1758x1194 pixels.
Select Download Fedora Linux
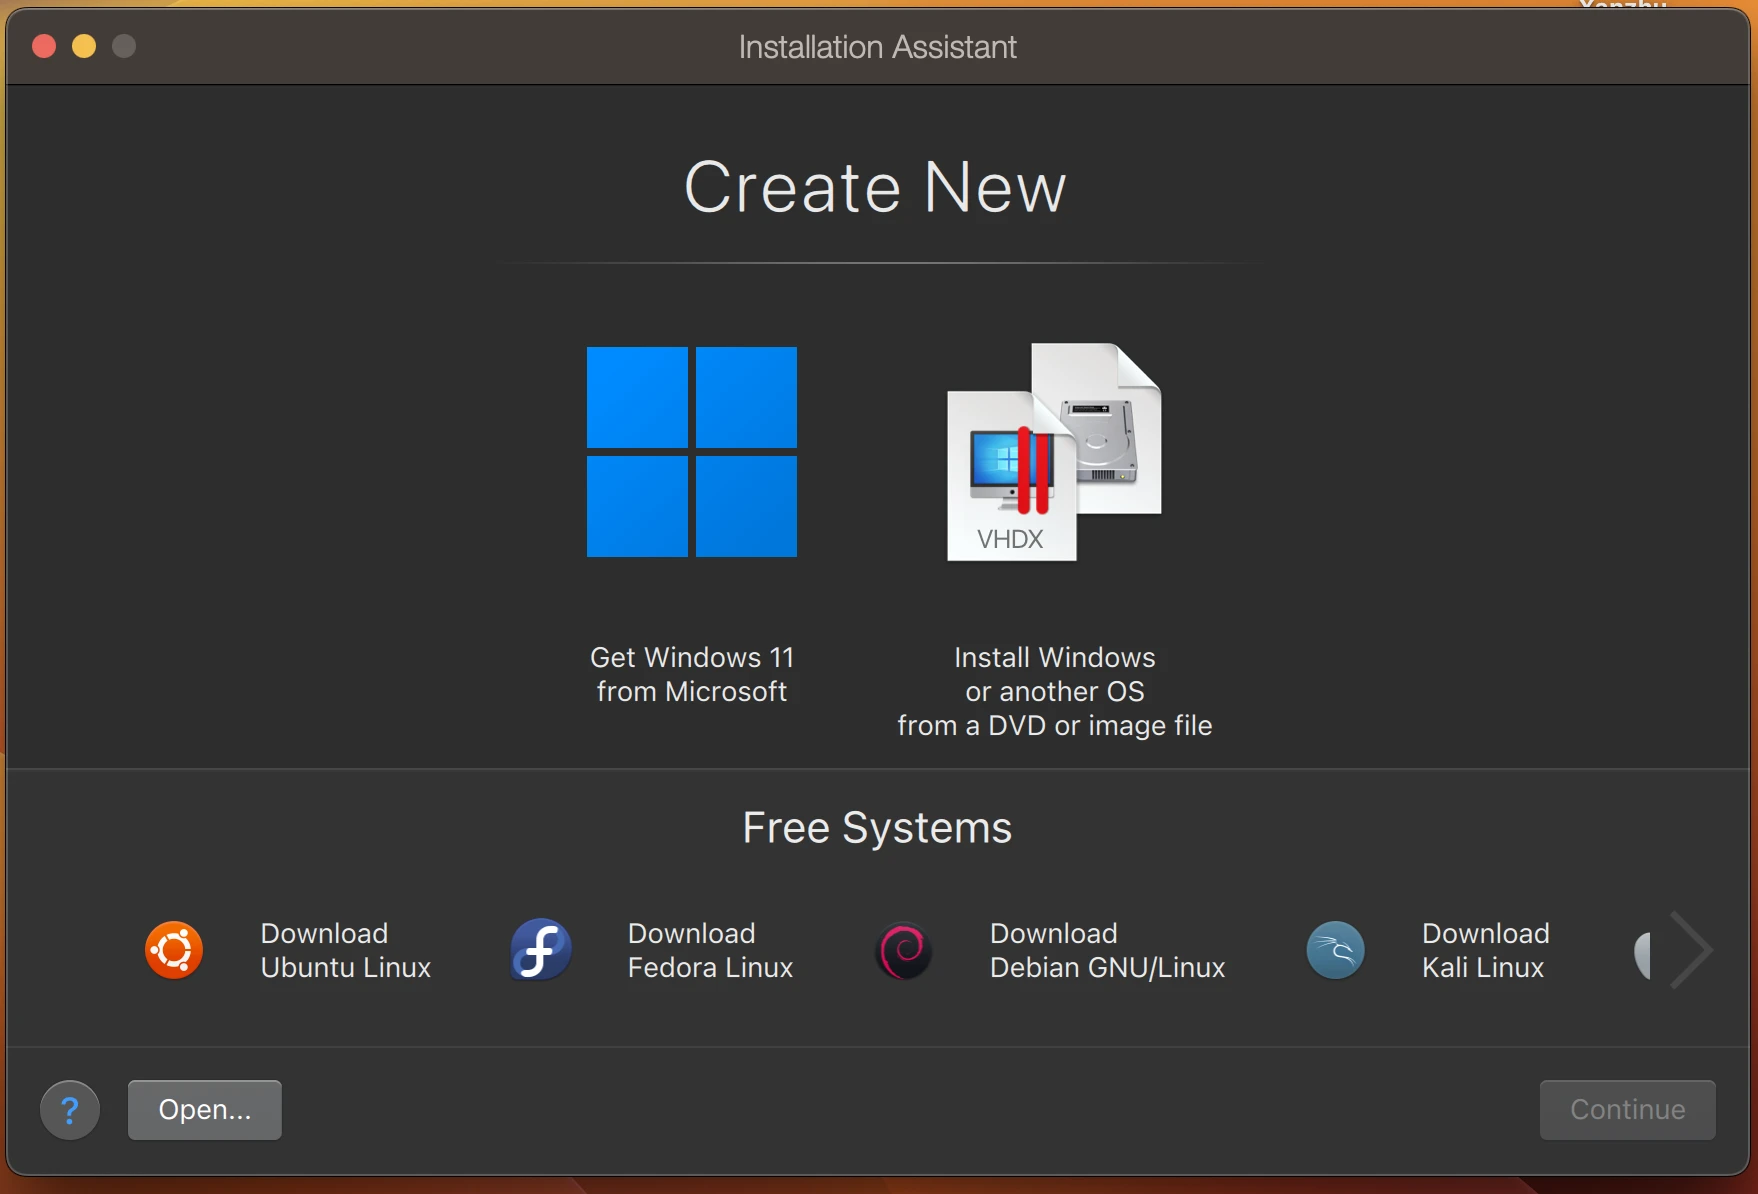click(x=710, y=950)
